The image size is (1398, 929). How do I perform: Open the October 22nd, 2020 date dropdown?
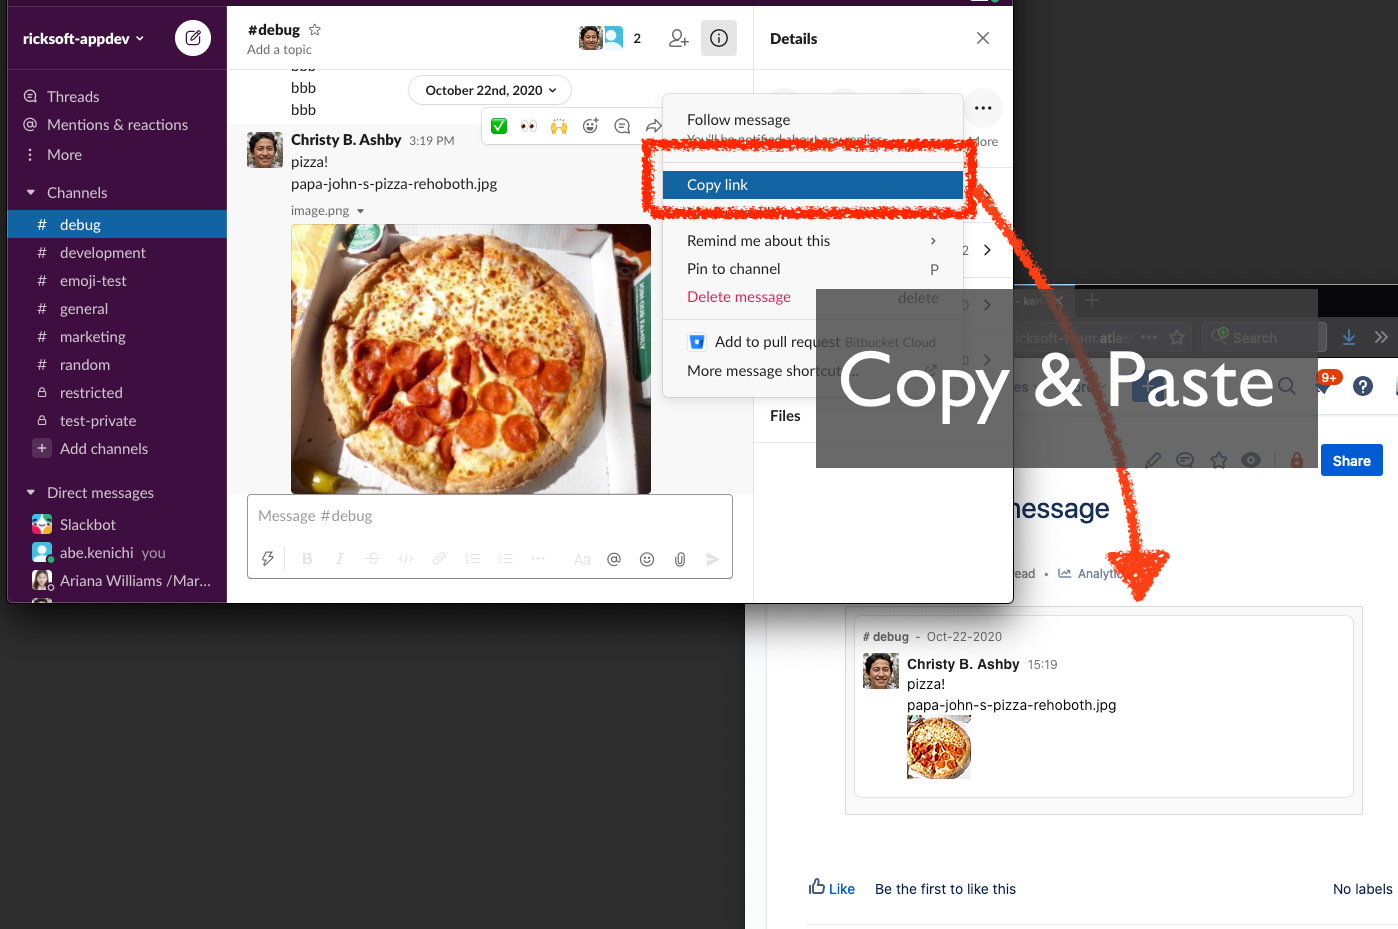tap(490, 90)
